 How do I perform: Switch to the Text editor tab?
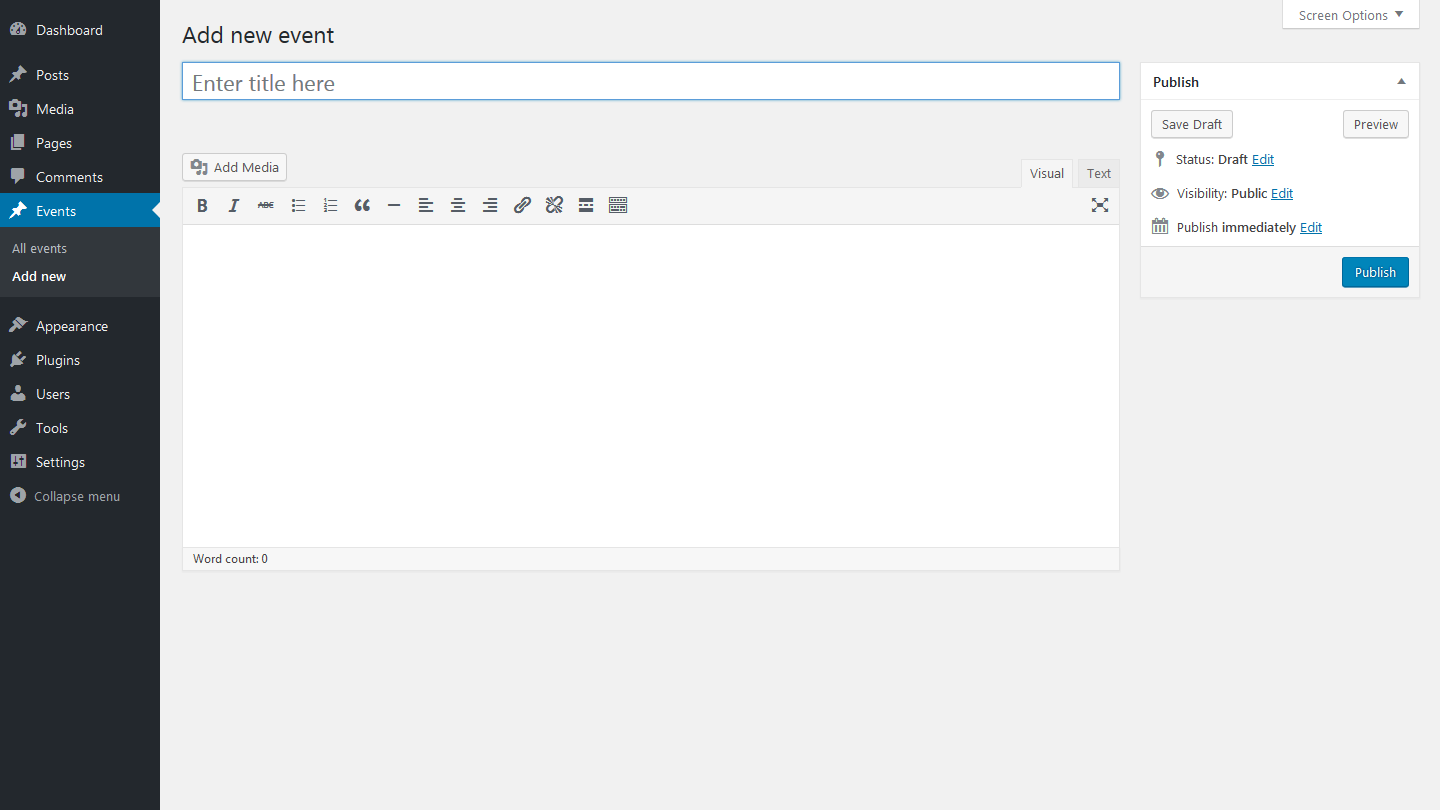[x=1098, y=173]
